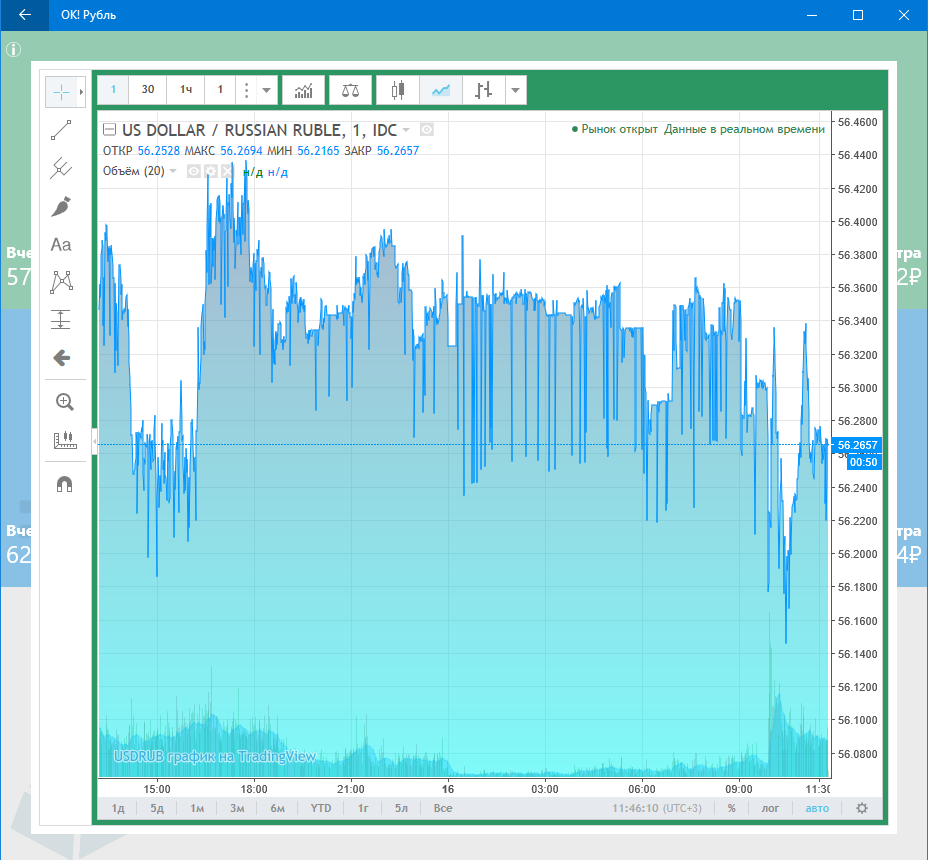The width and height of the screenshot is (928, 860).
Task: Select the brush drawing tool
Action: tap(61, 207)
